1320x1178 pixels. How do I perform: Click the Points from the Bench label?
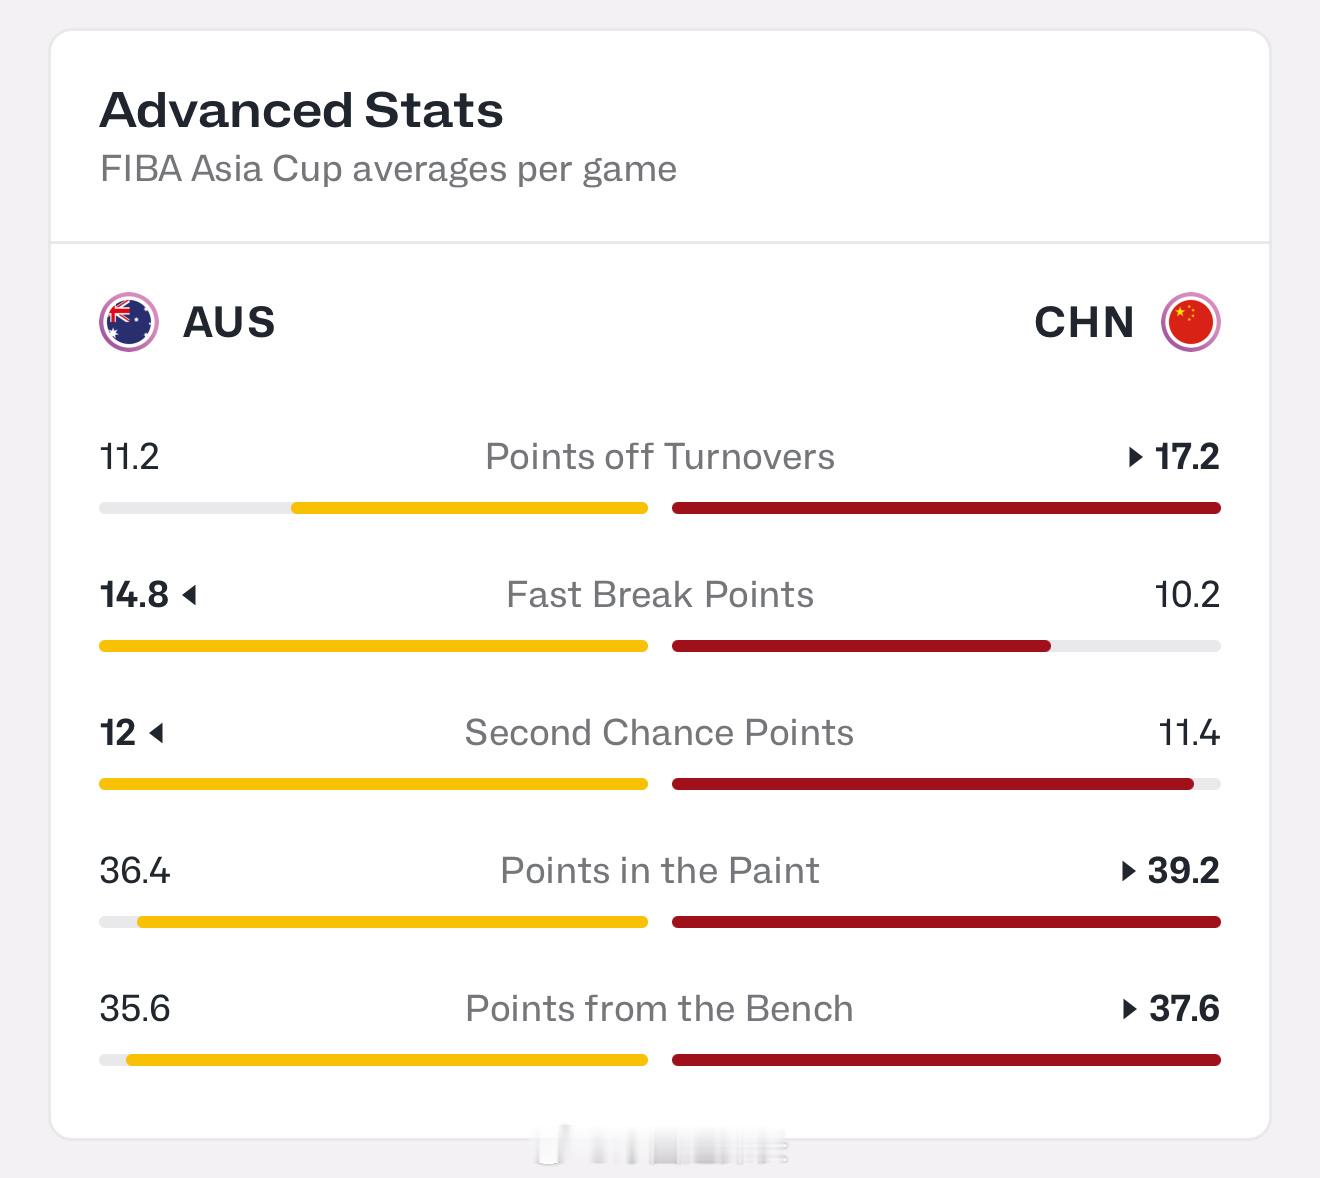(660, 1009)
